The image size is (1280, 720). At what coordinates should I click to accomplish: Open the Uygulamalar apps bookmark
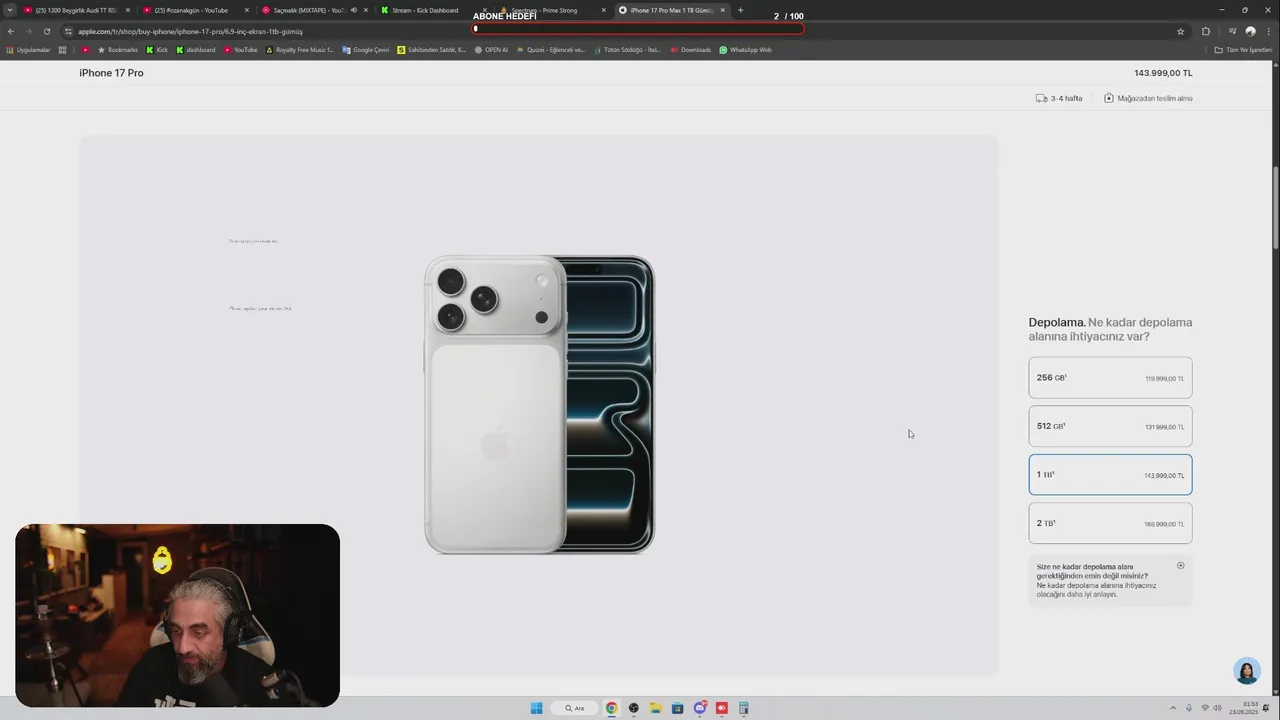coord(28,50)
